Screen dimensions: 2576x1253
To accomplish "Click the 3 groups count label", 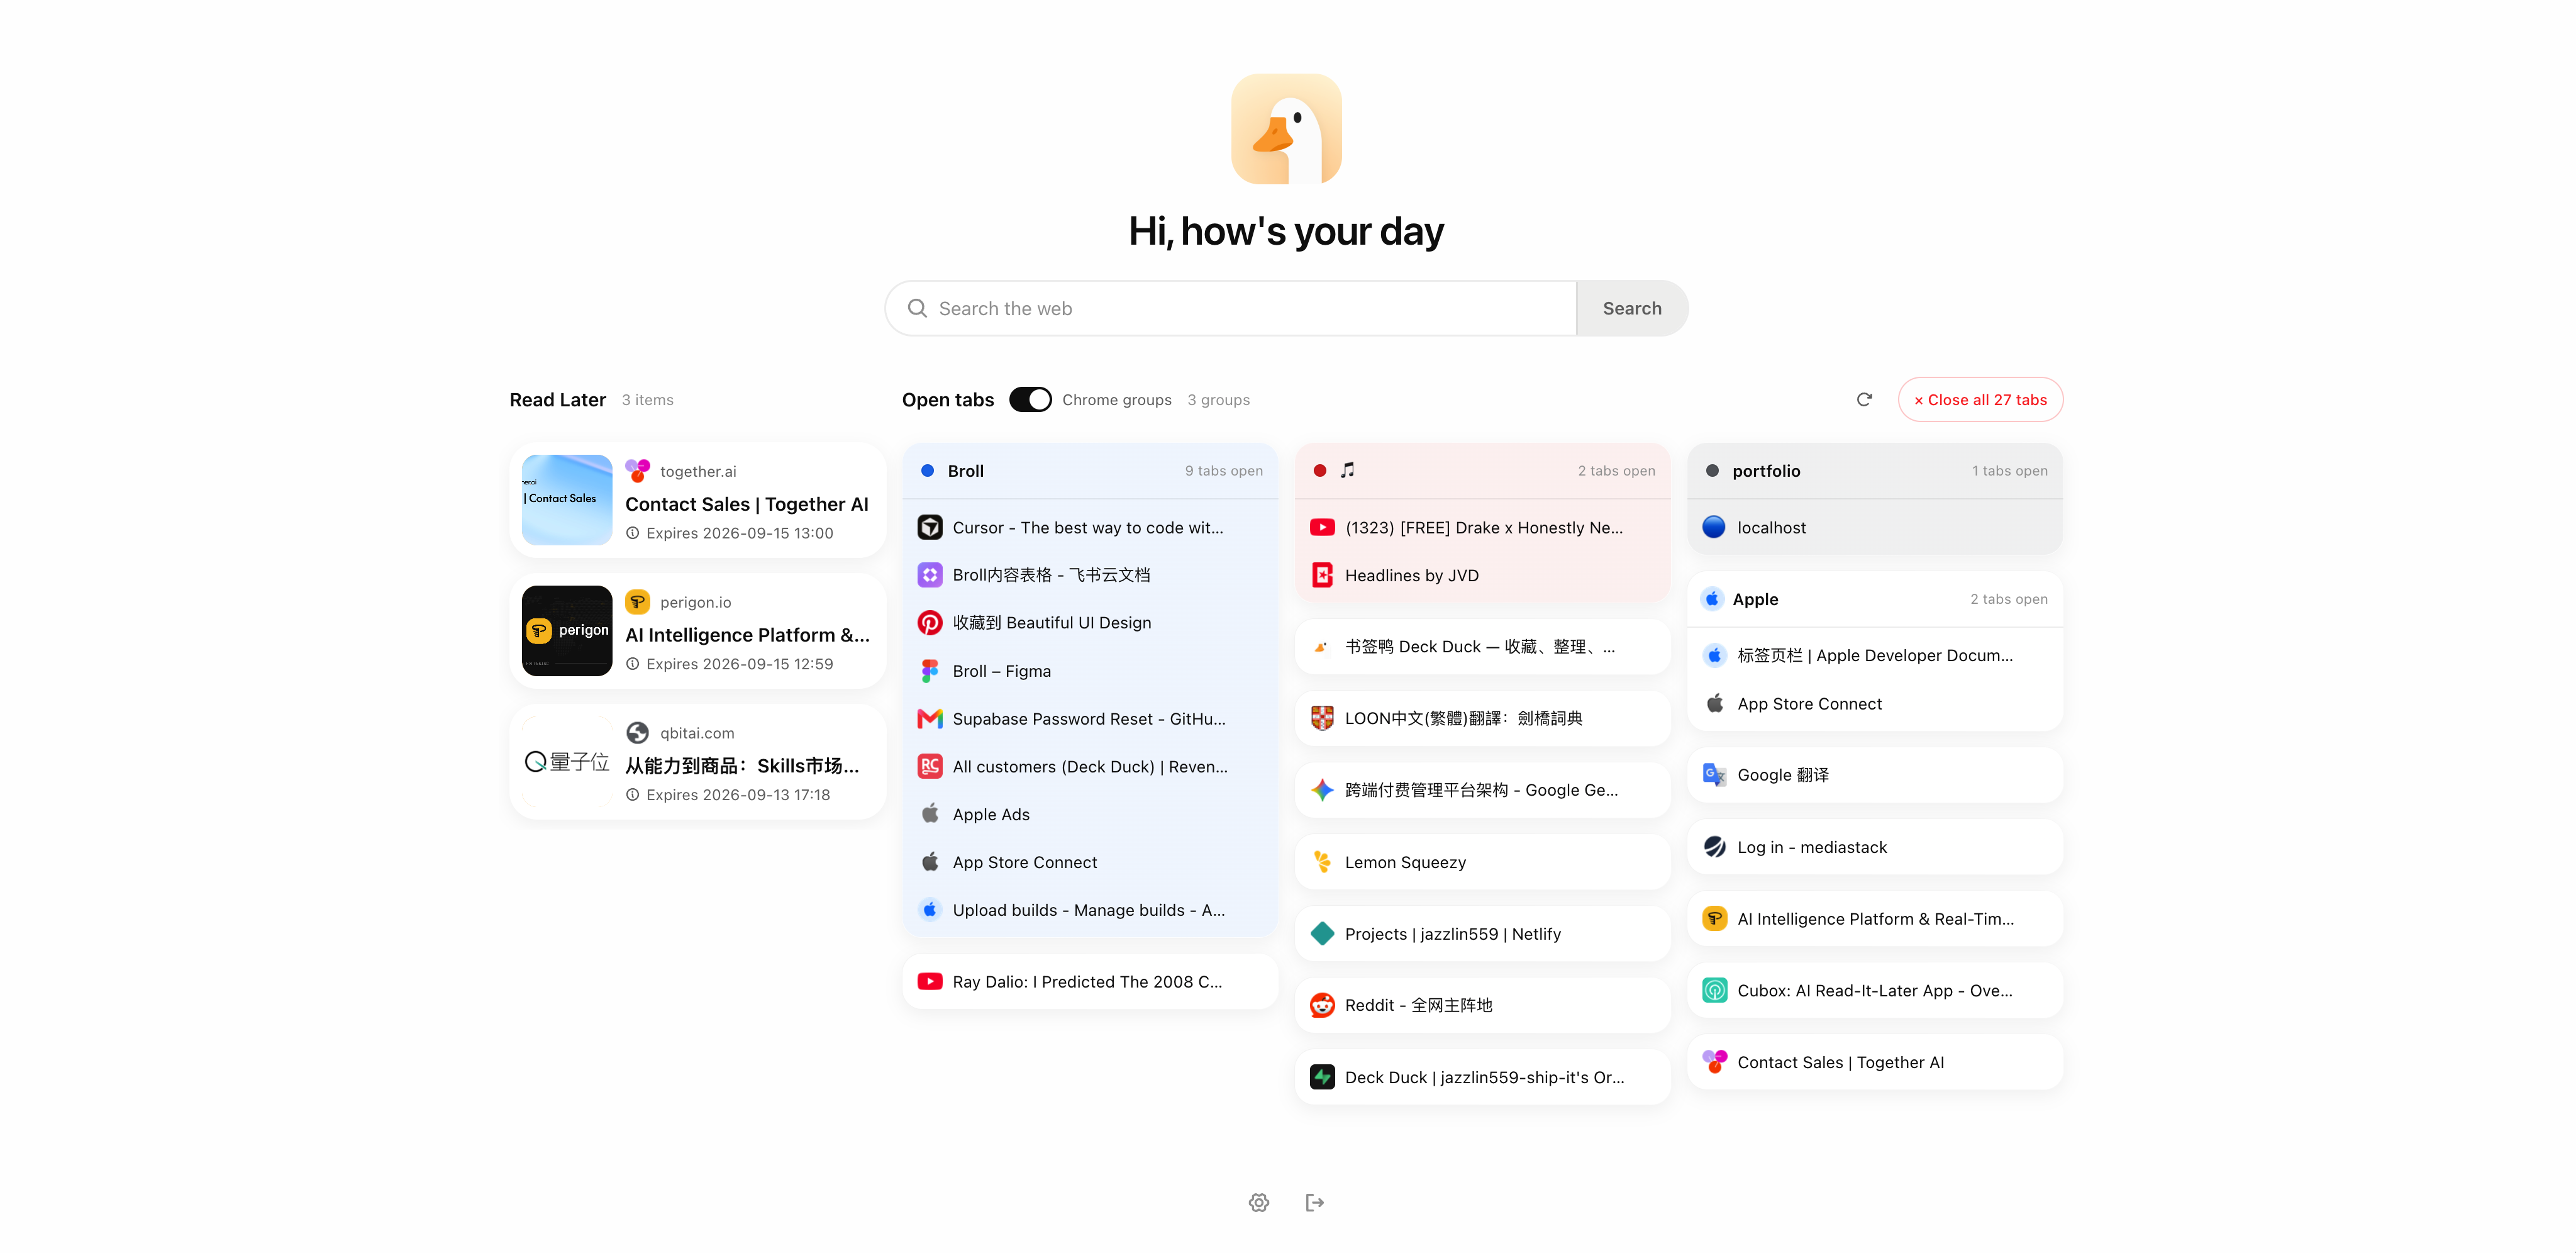I will tap(1218, 400).
